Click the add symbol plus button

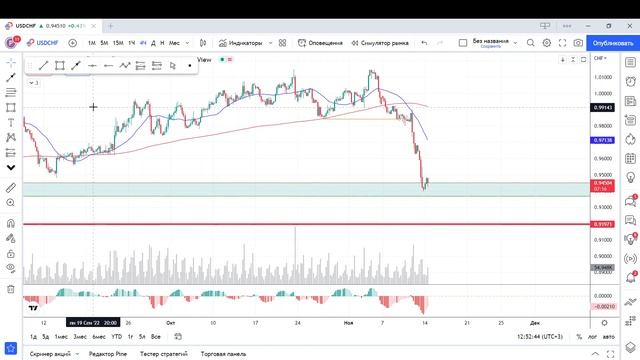click(x=72, y=43)
